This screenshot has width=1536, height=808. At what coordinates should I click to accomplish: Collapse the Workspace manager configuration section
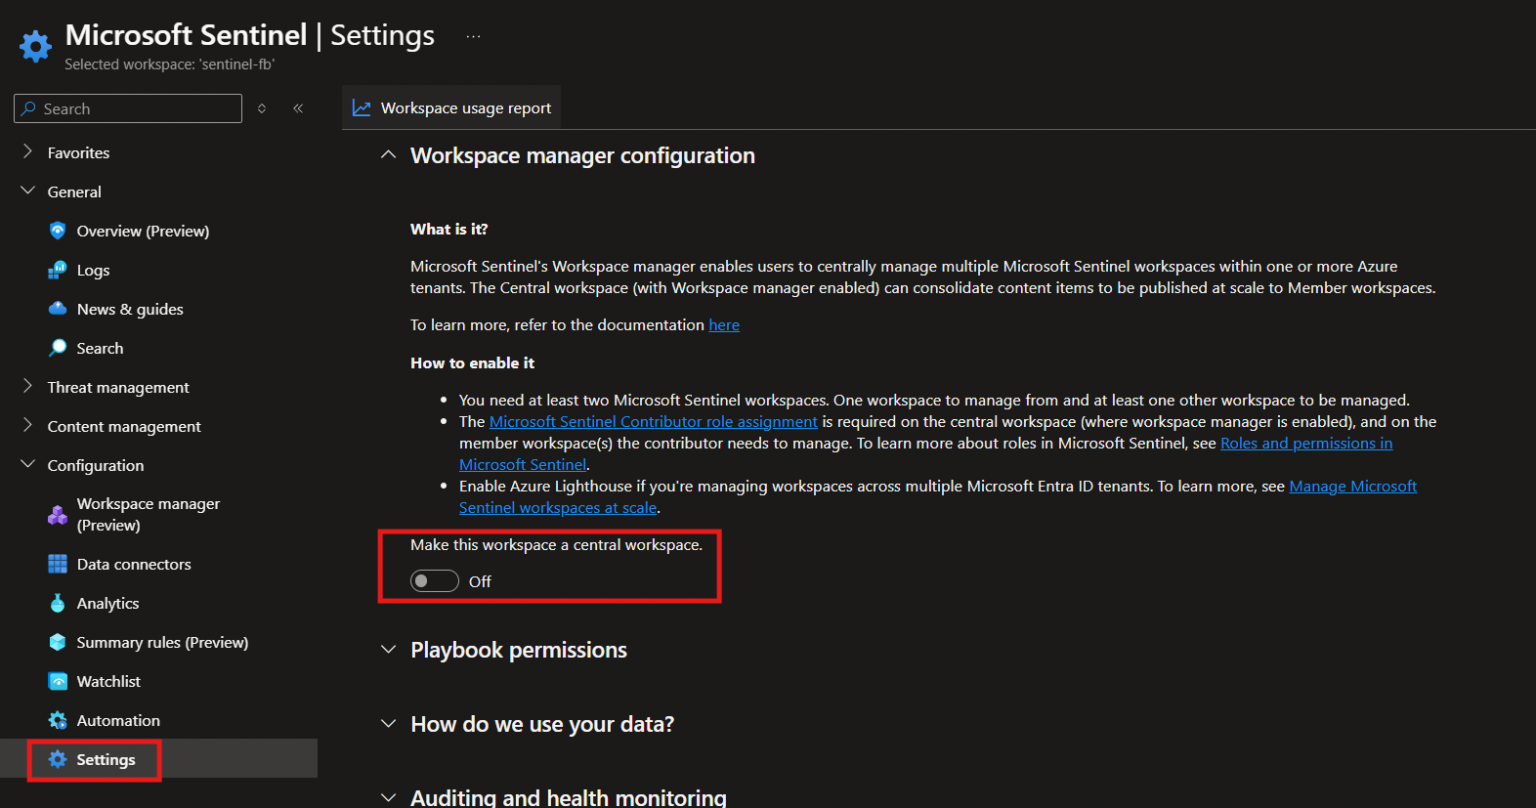coord(388,155)
